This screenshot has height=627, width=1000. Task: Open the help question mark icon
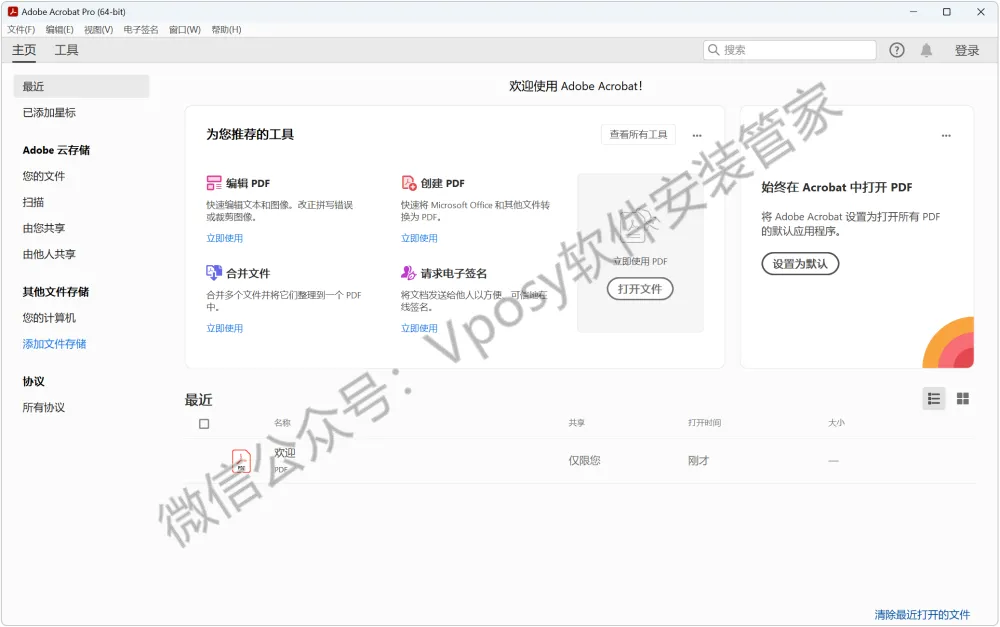coord(897,50)
